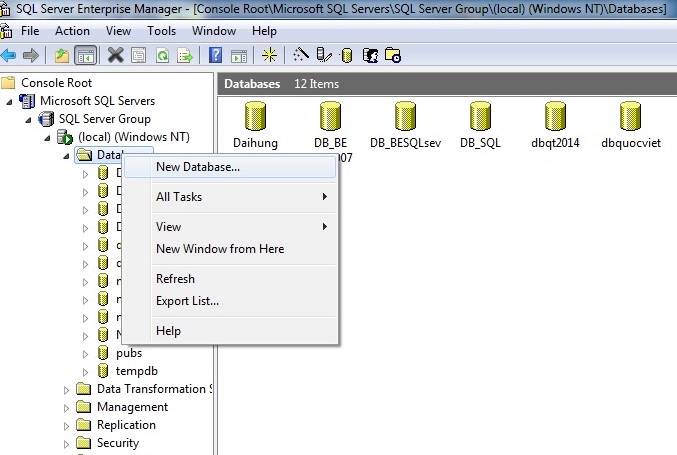Select Console Root in the tree
This screenshot has width=677, height=455.
point(56,82)
